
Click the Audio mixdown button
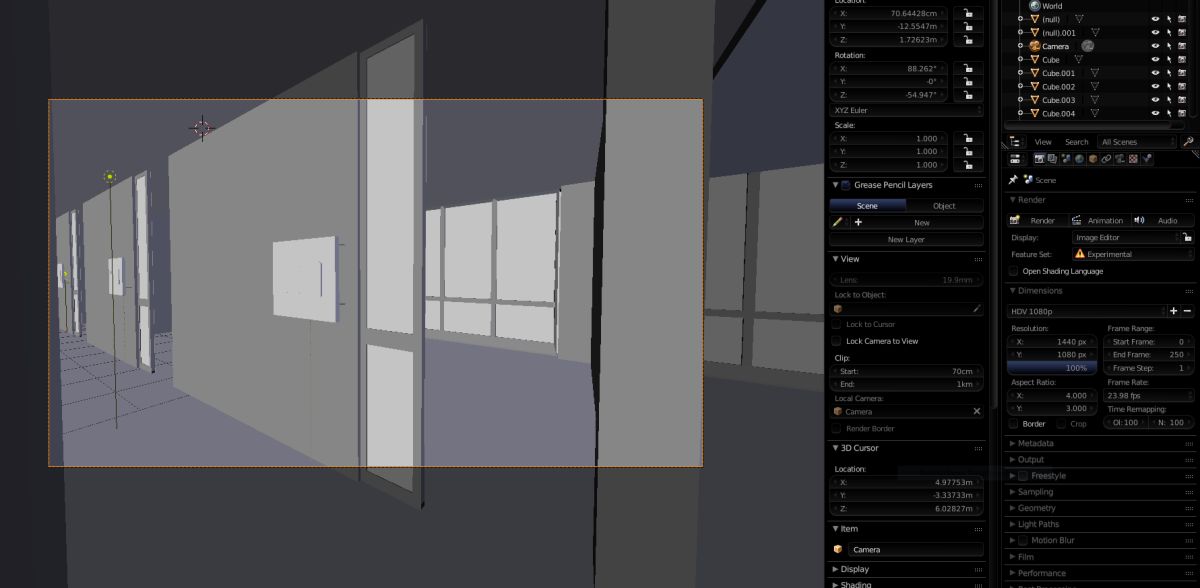pyautogui.click(x=1161, y=220)
